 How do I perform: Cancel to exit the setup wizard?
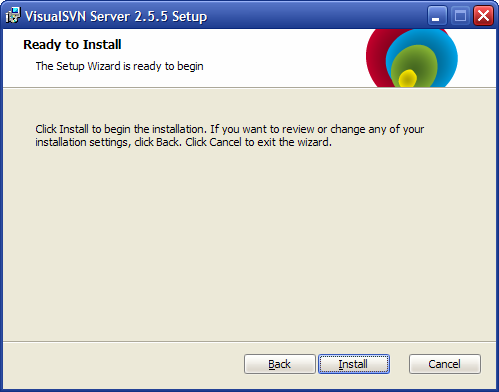(x=445, y=364)
